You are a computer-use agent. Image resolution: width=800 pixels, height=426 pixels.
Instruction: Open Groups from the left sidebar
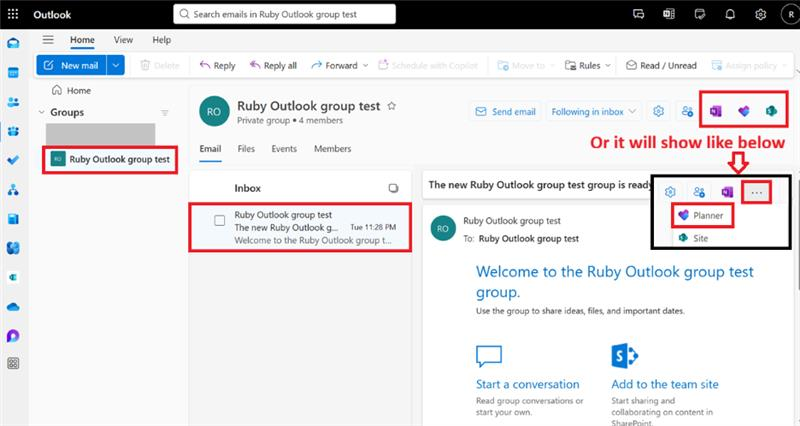pyautogui.click(x=13, y=131)
